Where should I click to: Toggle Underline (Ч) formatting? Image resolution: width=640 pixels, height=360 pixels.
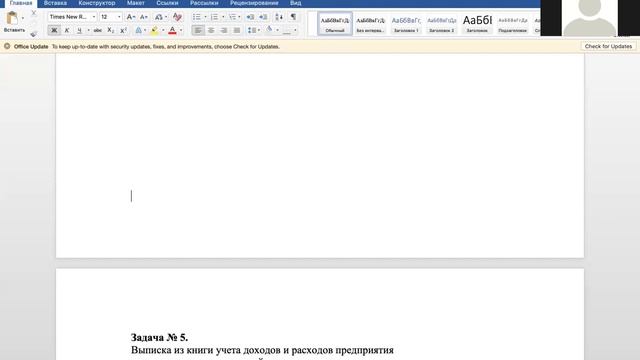pyautogui.click(x=79, y=30)
